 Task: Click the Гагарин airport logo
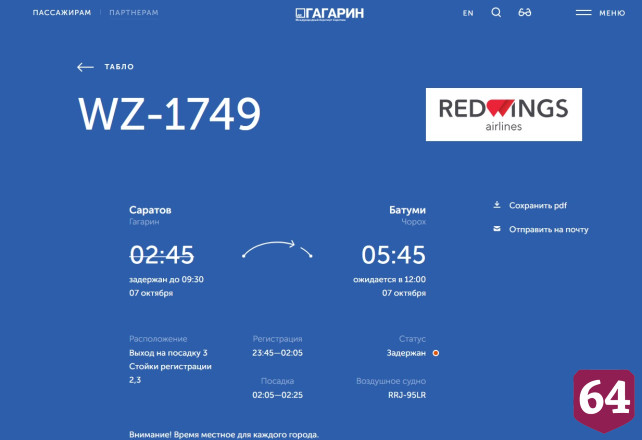click(330, 14)
